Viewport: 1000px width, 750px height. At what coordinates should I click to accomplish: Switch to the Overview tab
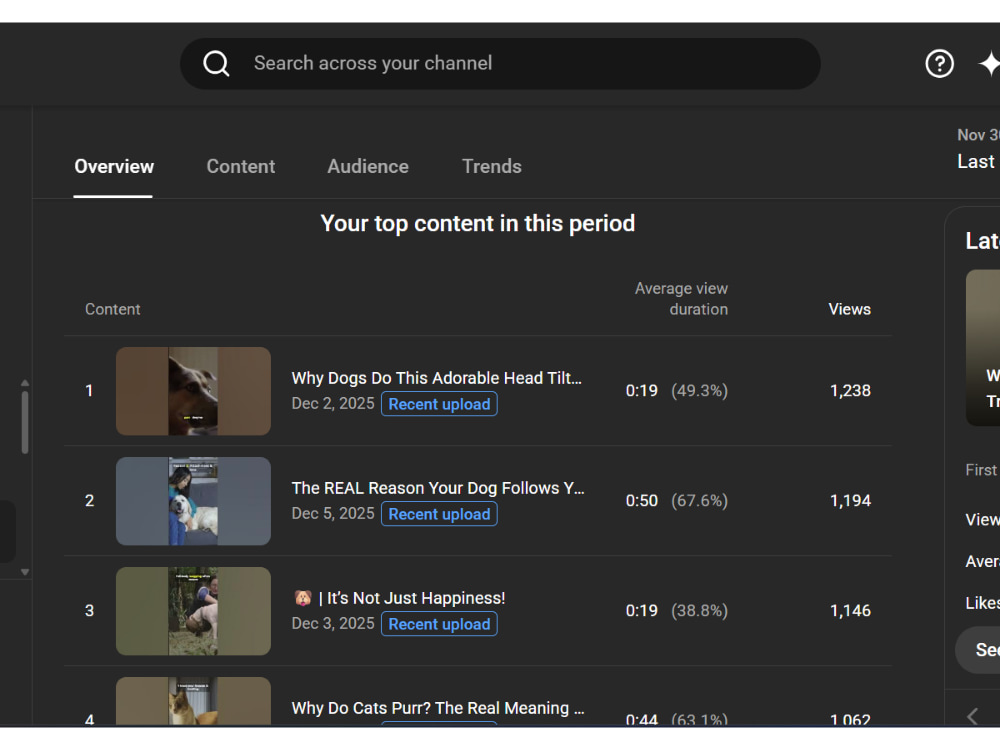pos(114,166)
